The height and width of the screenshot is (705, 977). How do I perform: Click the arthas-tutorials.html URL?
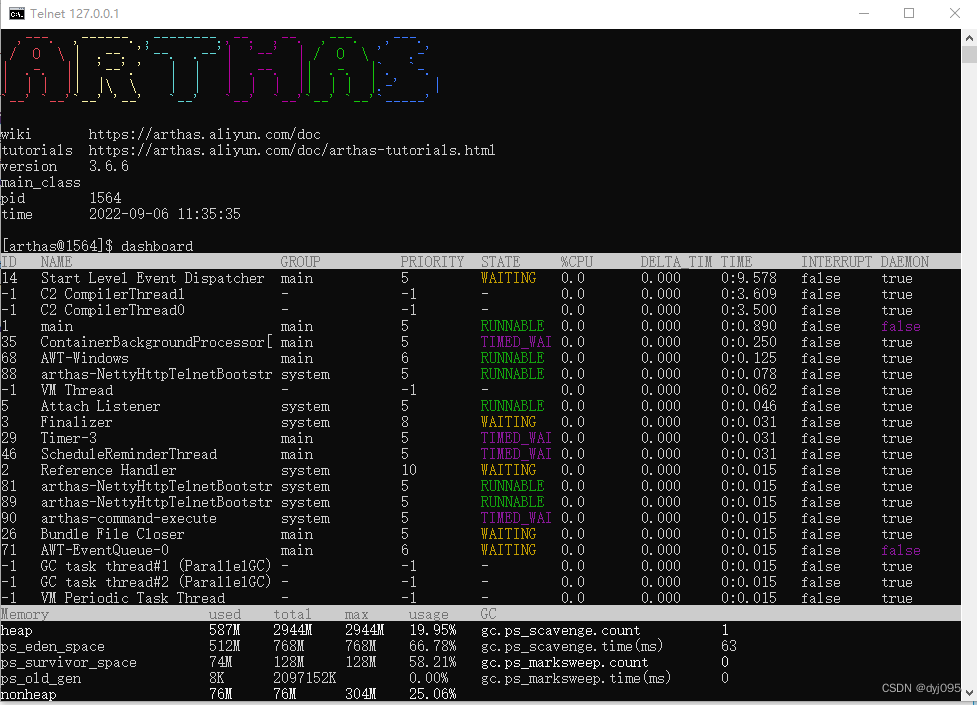pos(292,150)
